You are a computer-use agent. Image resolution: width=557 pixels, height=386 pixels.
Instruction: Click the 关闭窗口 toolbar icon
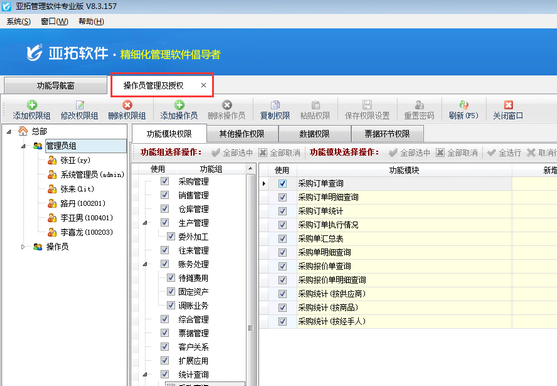pos(508,105)
